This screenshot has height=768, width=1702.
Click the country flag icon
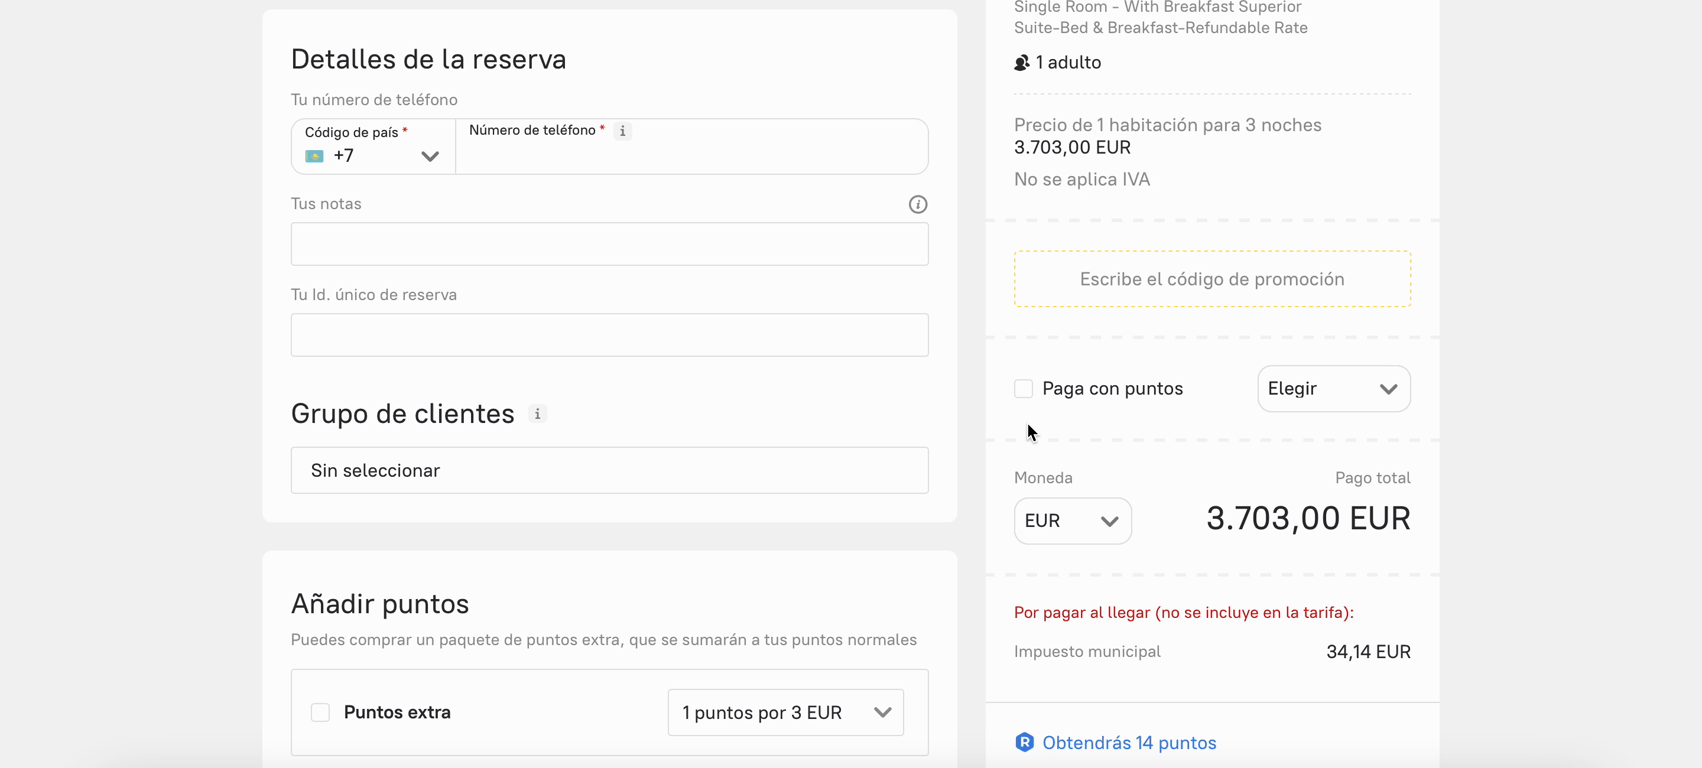click(314, 156)
